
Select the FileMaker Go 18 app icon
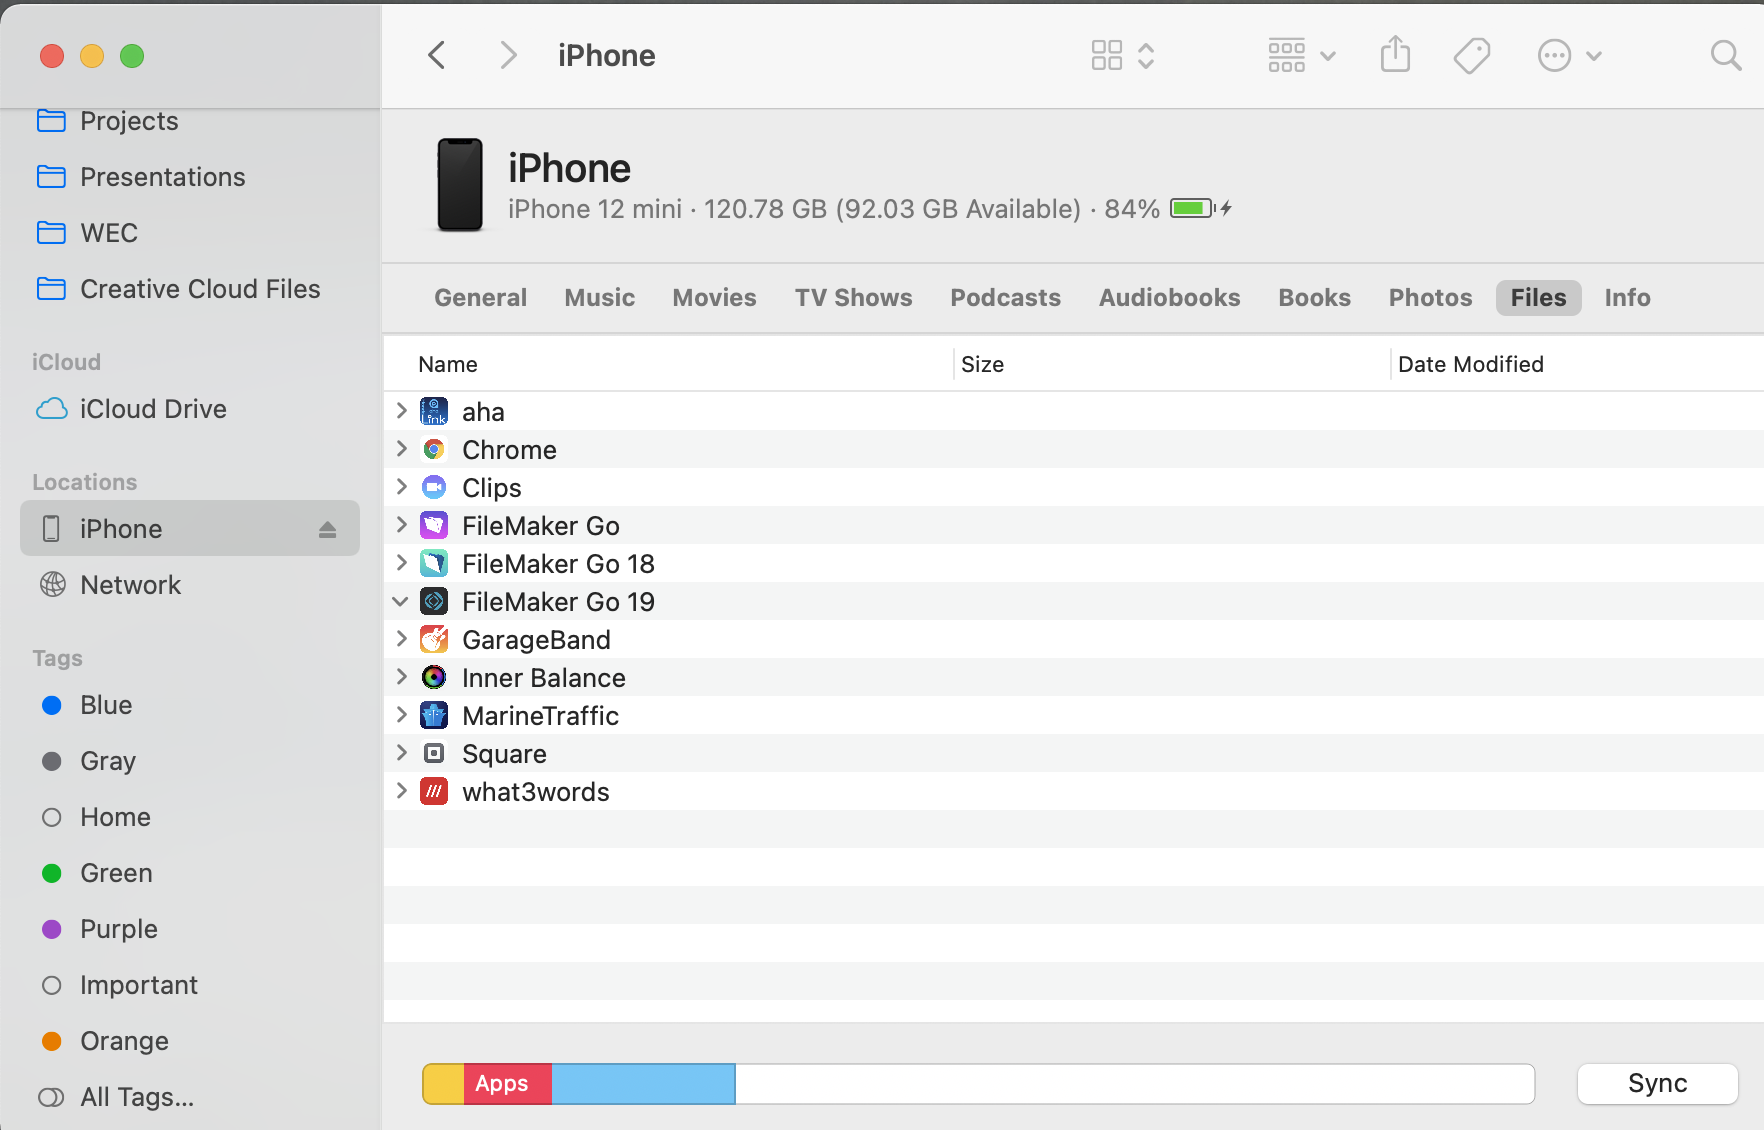coord(434,563)
